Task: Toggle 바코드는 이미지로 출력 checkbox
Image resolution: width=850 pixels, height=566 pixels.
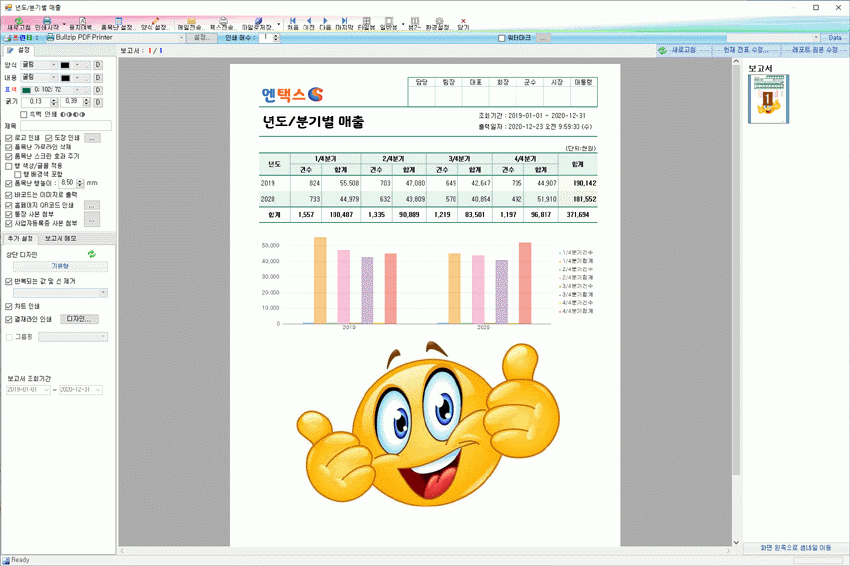Action: pos(9,195)
